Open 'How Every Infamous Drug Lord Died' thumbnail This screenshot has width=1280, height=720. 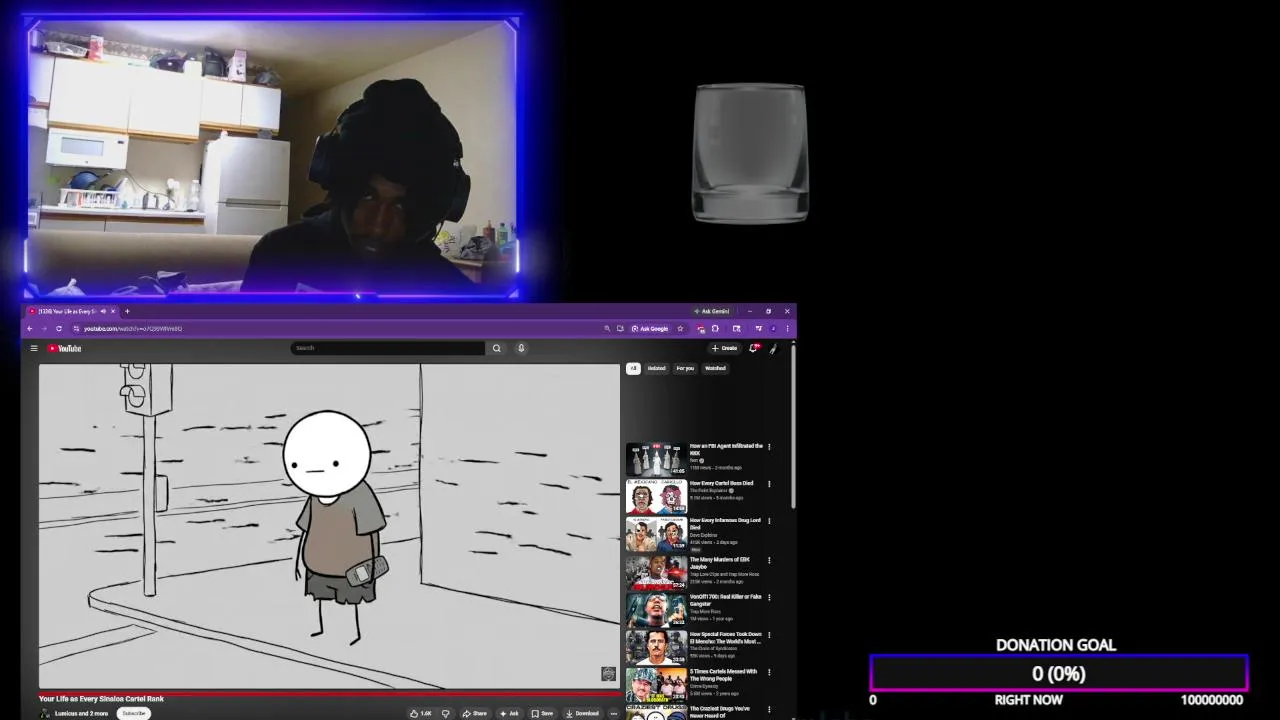coord(656,534)
